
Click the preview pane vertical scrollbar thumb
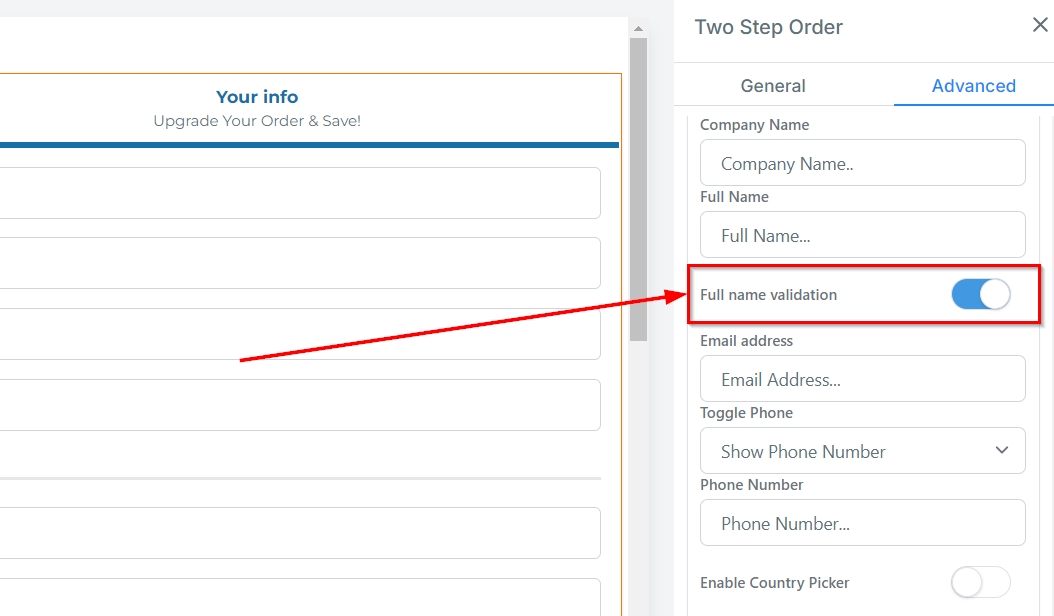638,190
